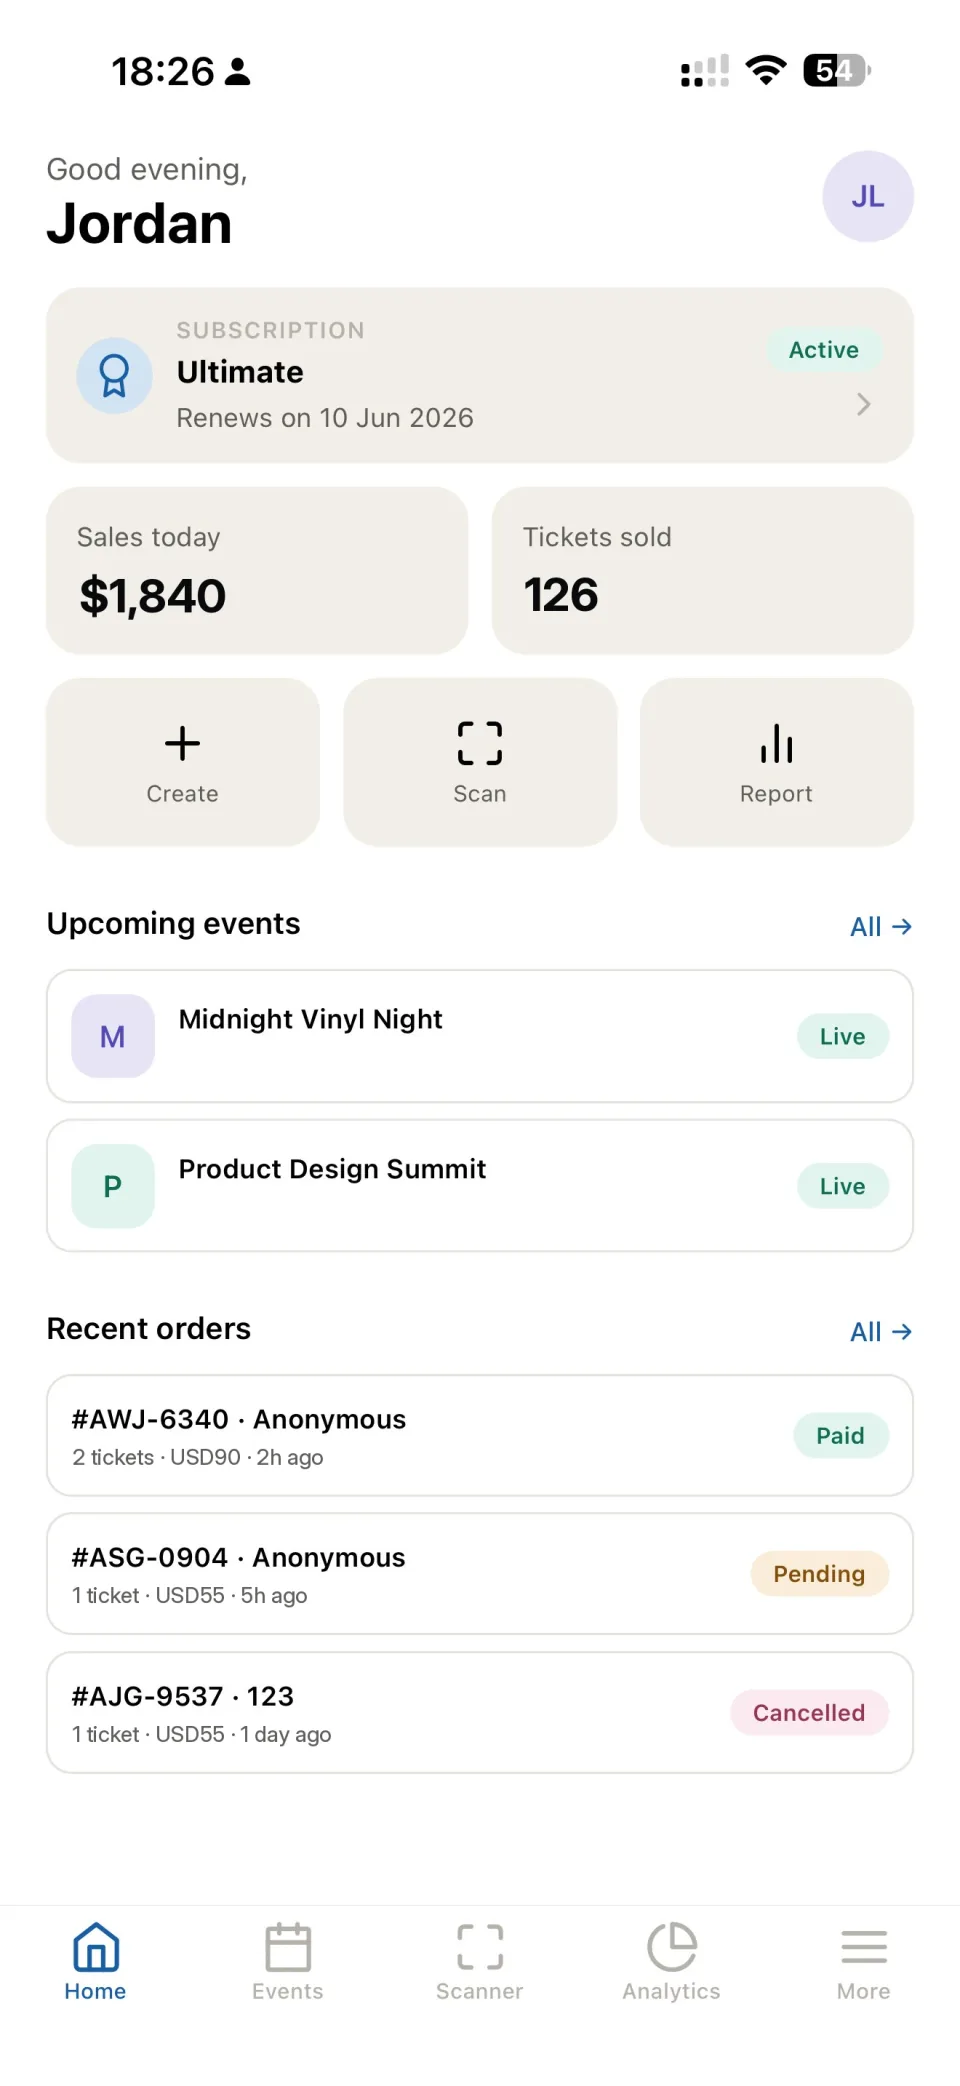Select the Home tab icon
The width and height of the screenshot is (960, 2086).
(96, 1947)
